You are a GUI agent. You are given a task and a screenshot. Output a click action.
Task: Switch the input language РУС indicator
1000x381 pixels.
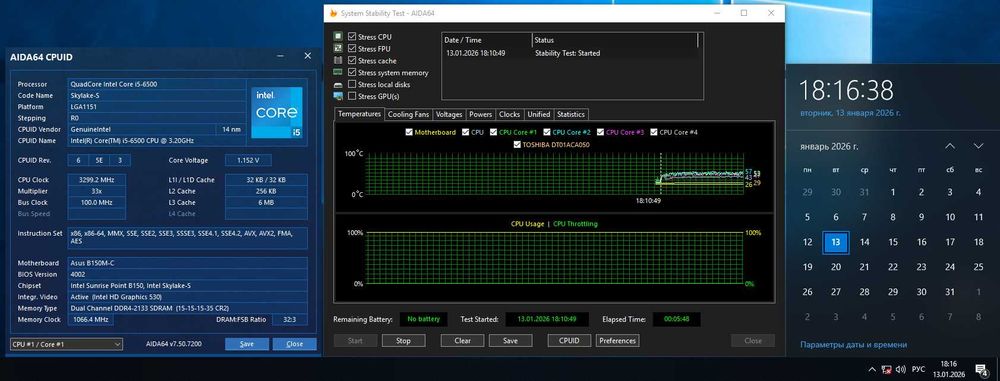918,369
